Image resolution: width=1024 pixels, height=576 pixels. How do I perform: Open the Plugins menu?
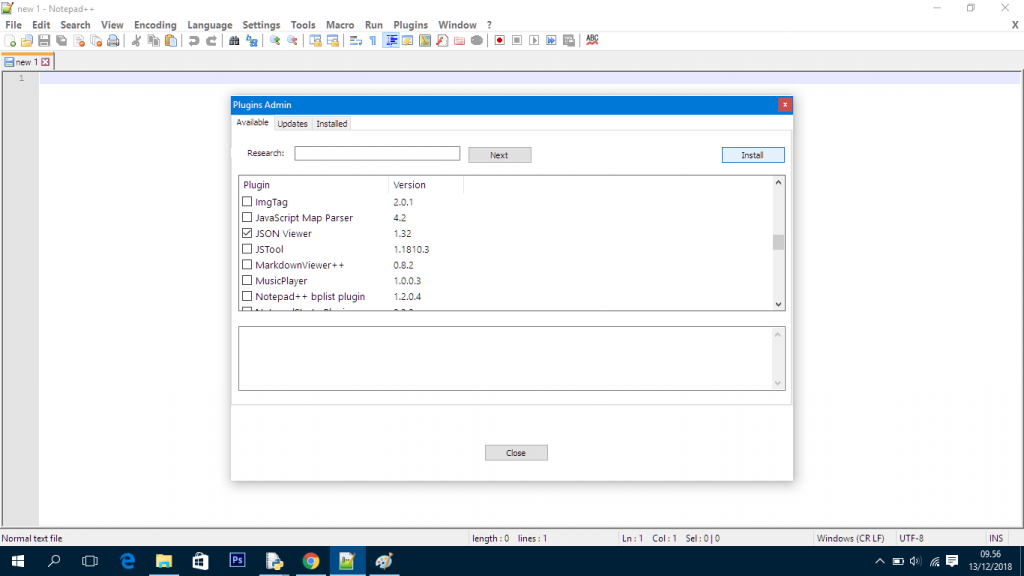pyautogui.click(x=410, y=25)
